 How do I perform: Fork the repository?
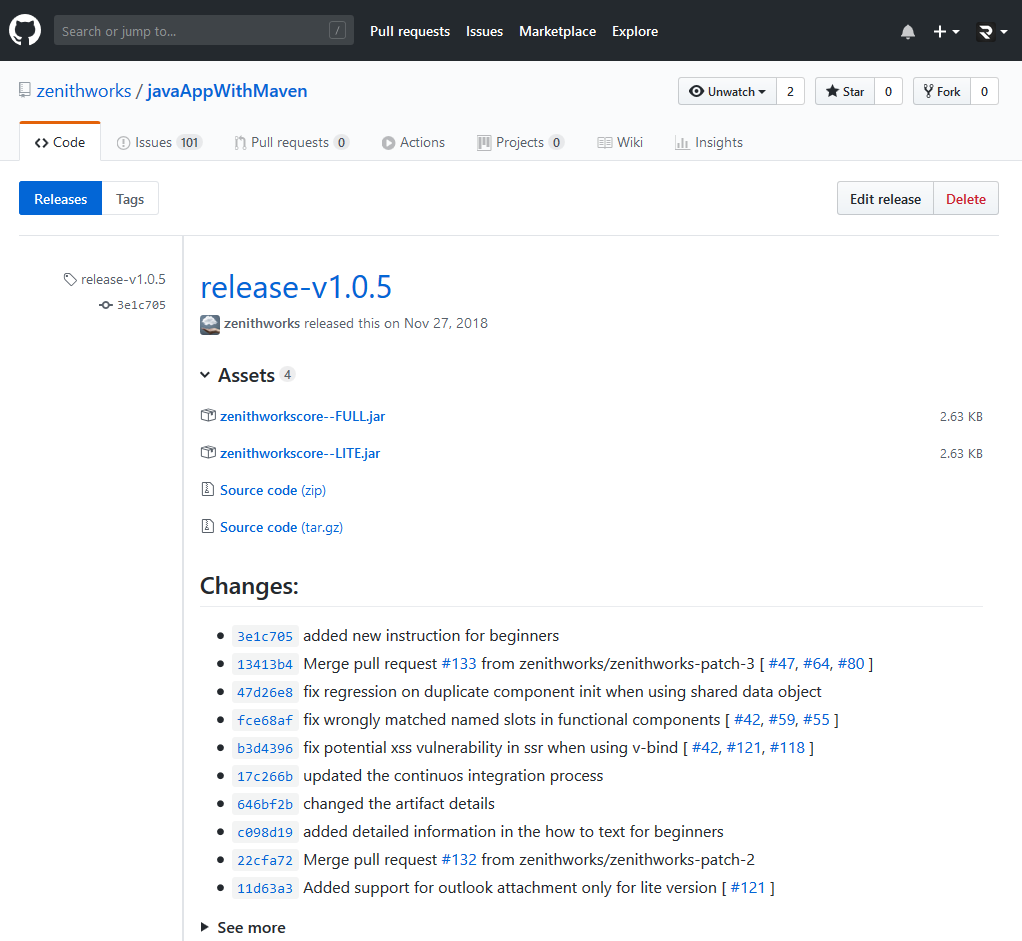coord(942,91)
